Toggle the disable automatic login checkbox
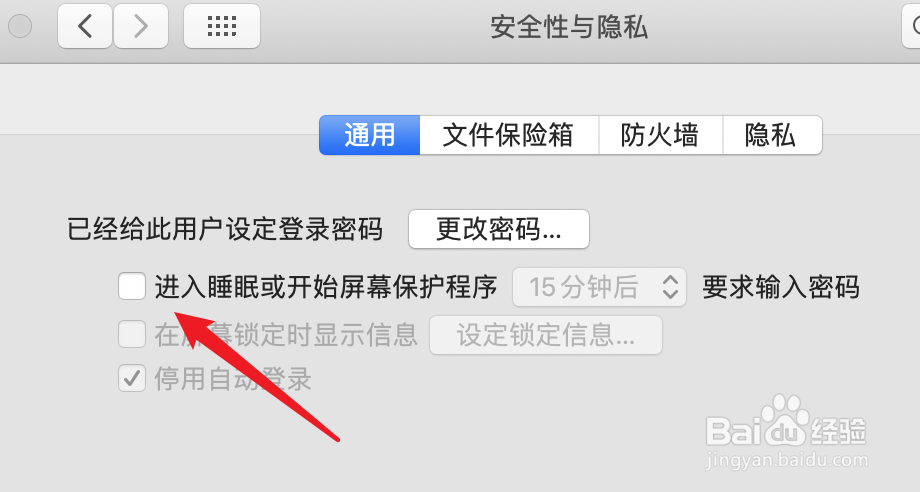The height and width of the screenshot is (492, 920). tap(132, 378)
